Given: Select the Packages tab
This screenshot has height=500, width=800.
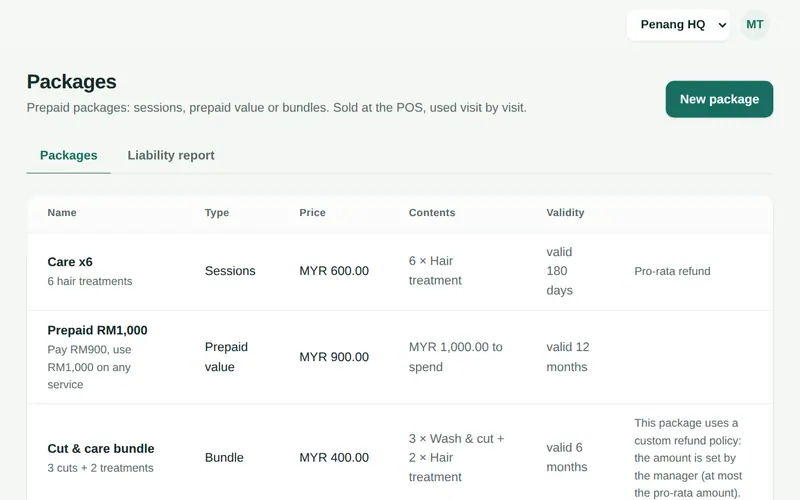Looking at the screenshot, I should (x=68, y=155).
